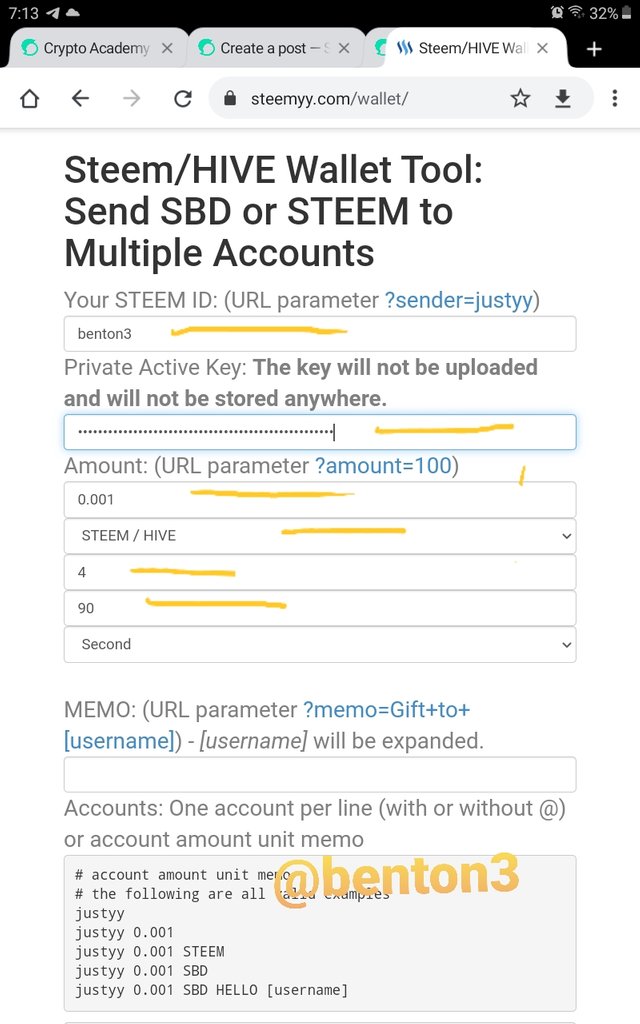Click the forward arrow icon

(x=131, y=99)
